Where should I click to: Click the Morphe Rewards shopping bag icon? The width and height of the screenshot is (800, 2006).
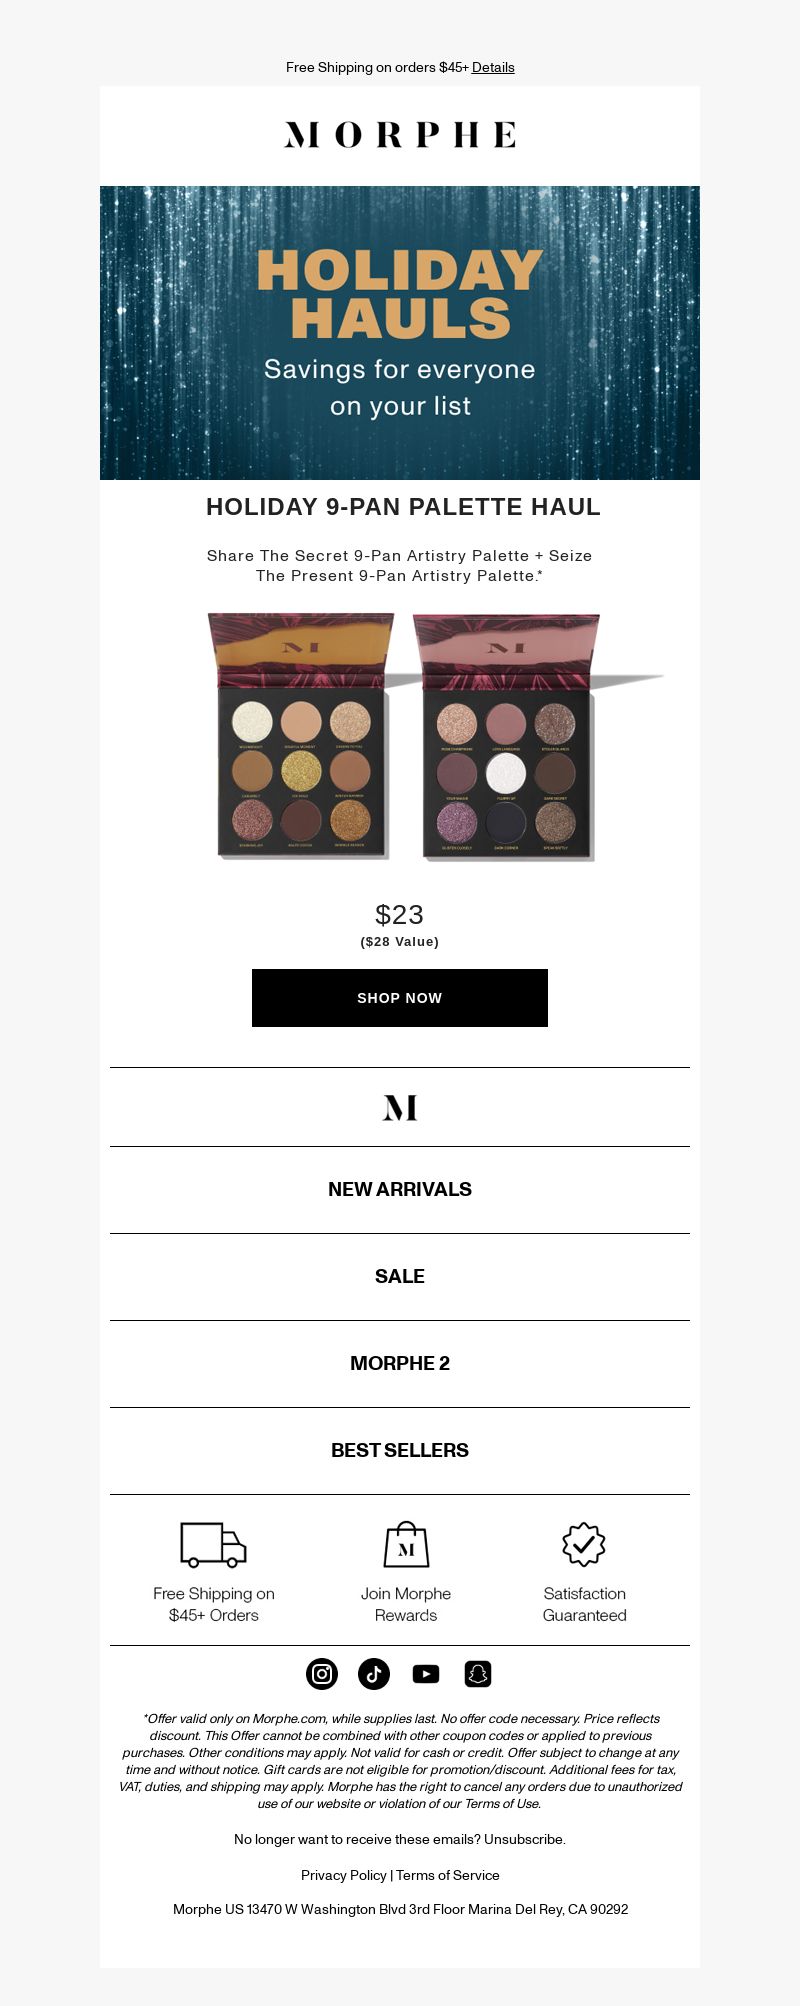pyautogui.click(x=406, y=1544)
